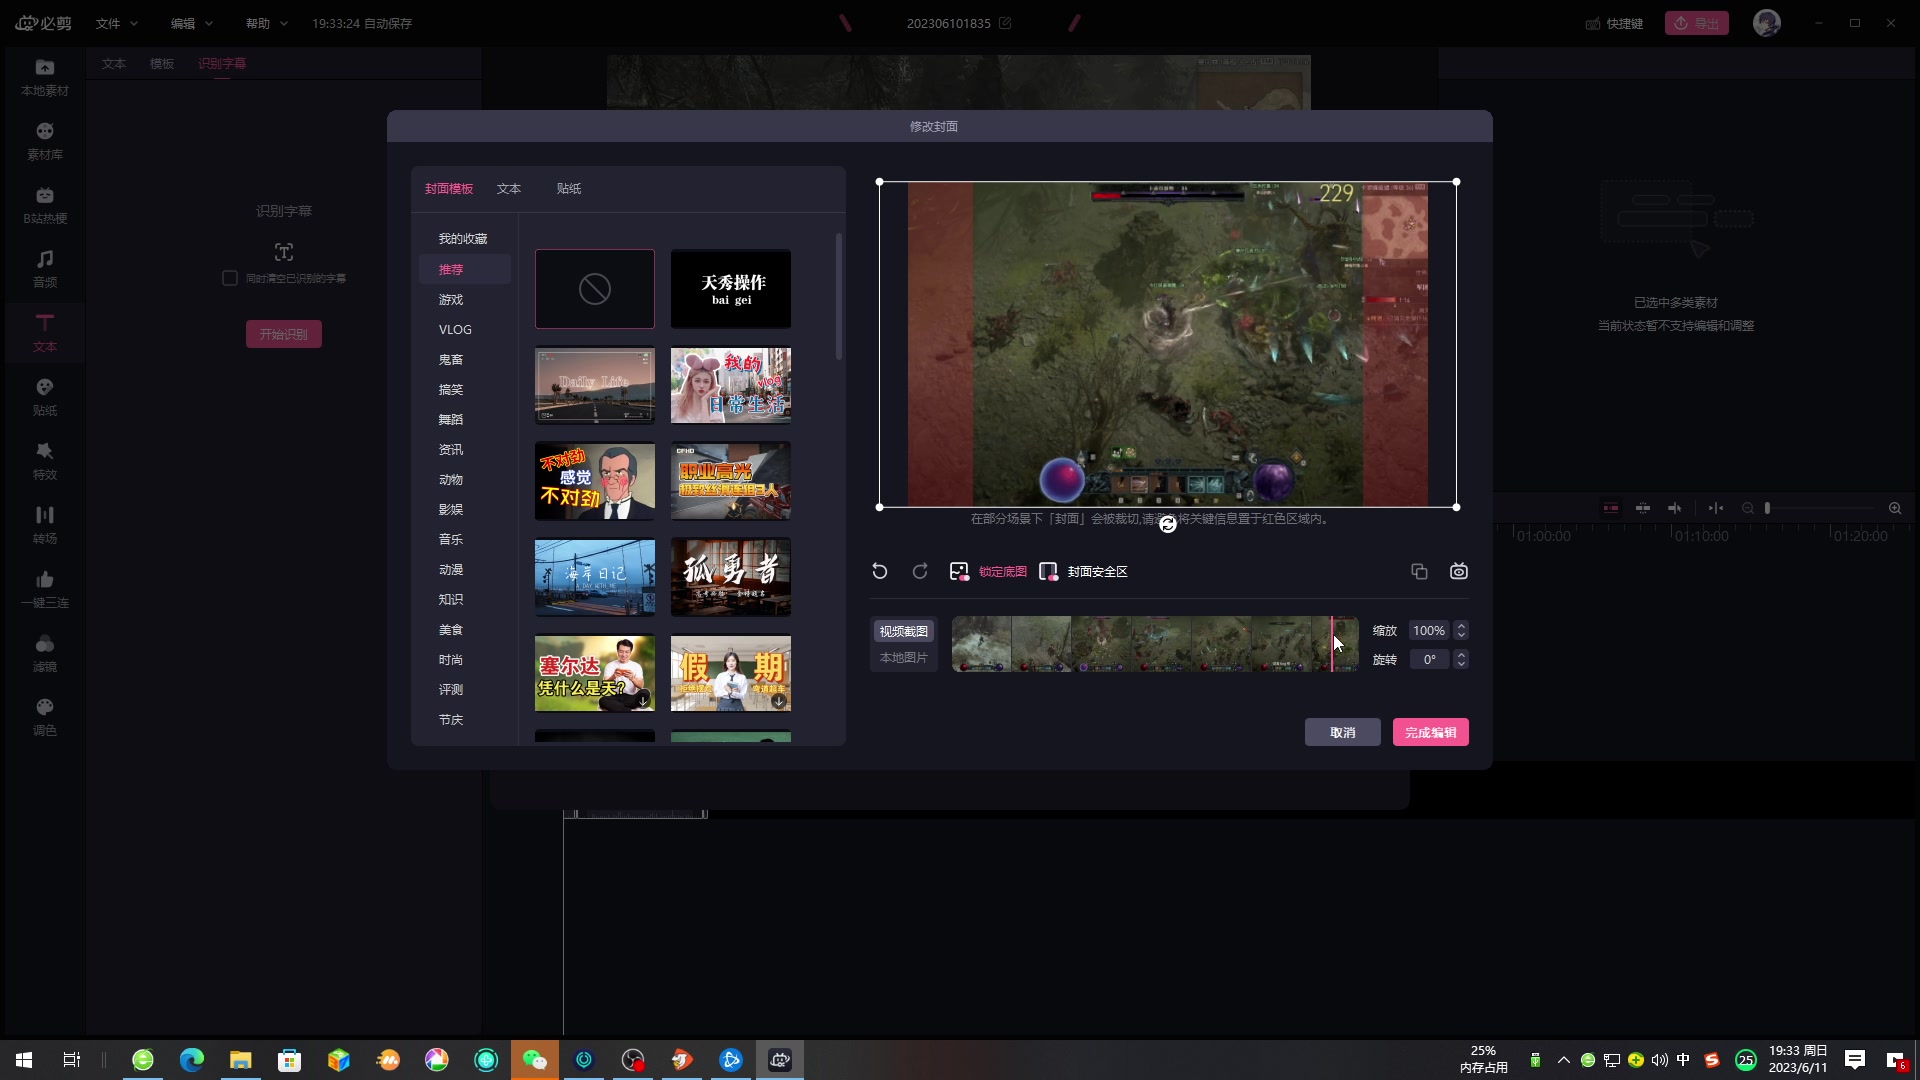Click 完成编辑 finish editing button

1430,732
